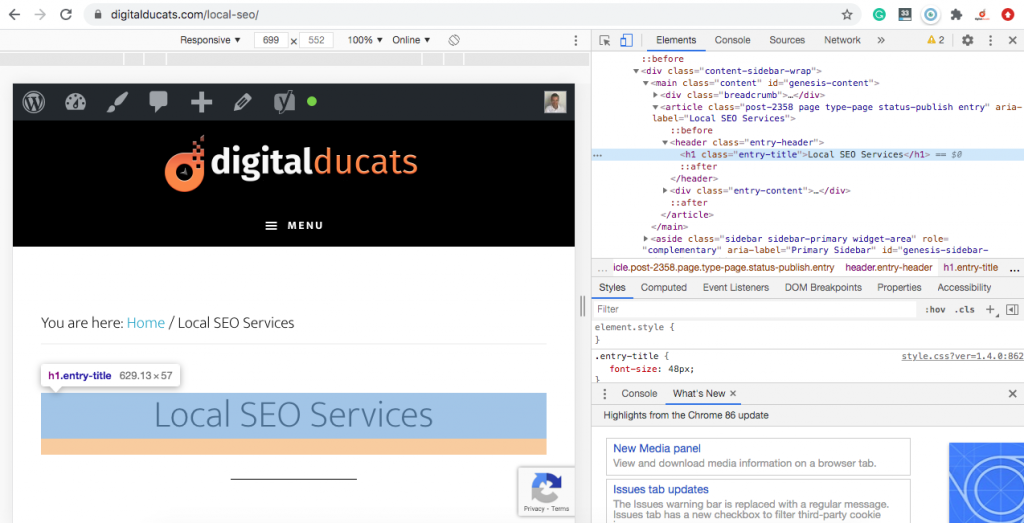Open the Responsive device dropdown
1024x523 pixels.
(210, 40)
